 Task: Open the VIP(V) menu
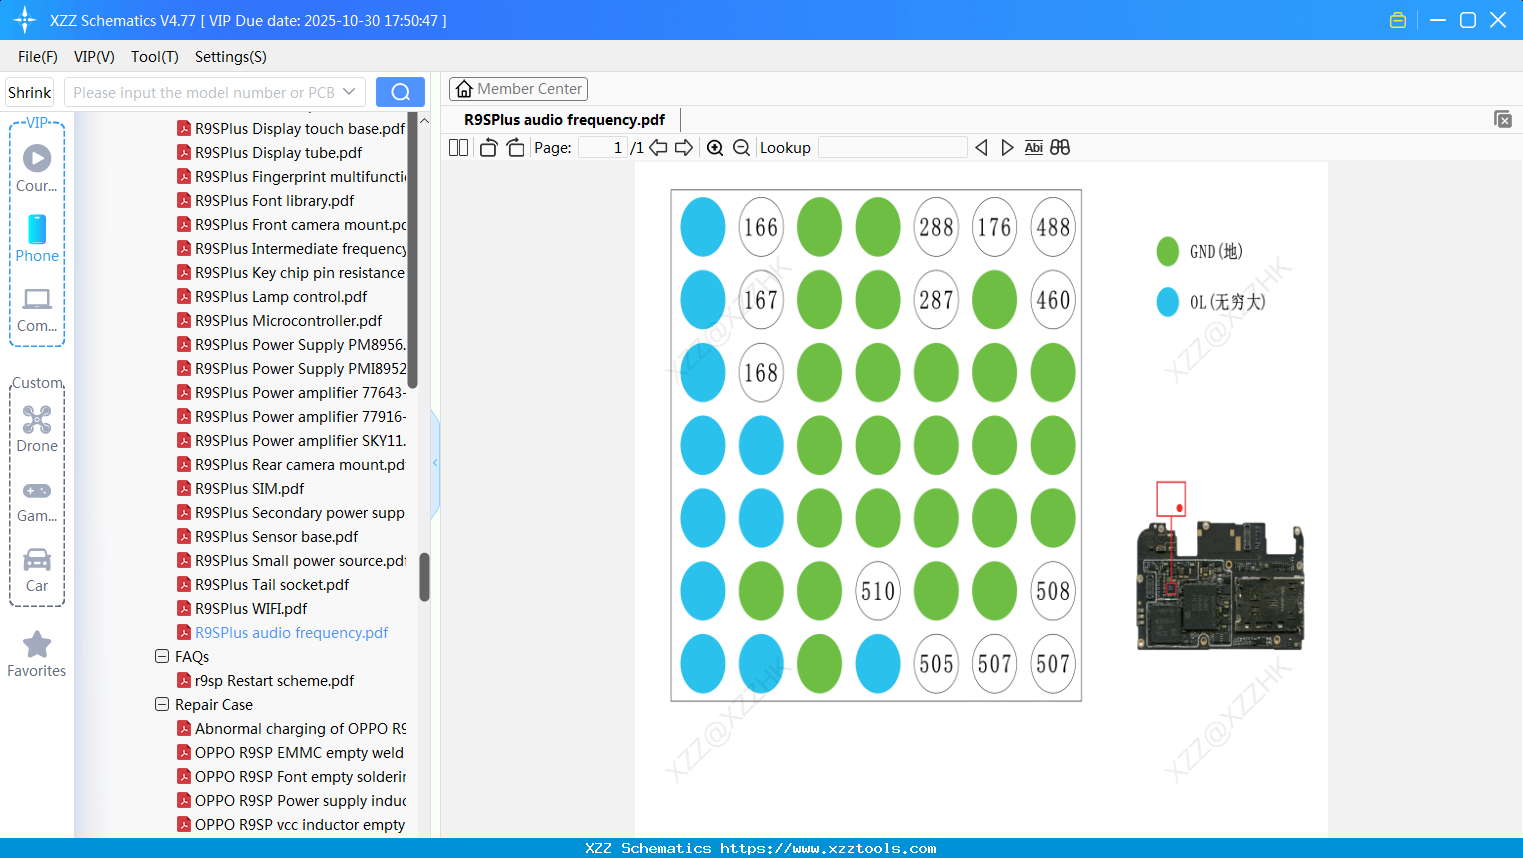pos(94,57)
